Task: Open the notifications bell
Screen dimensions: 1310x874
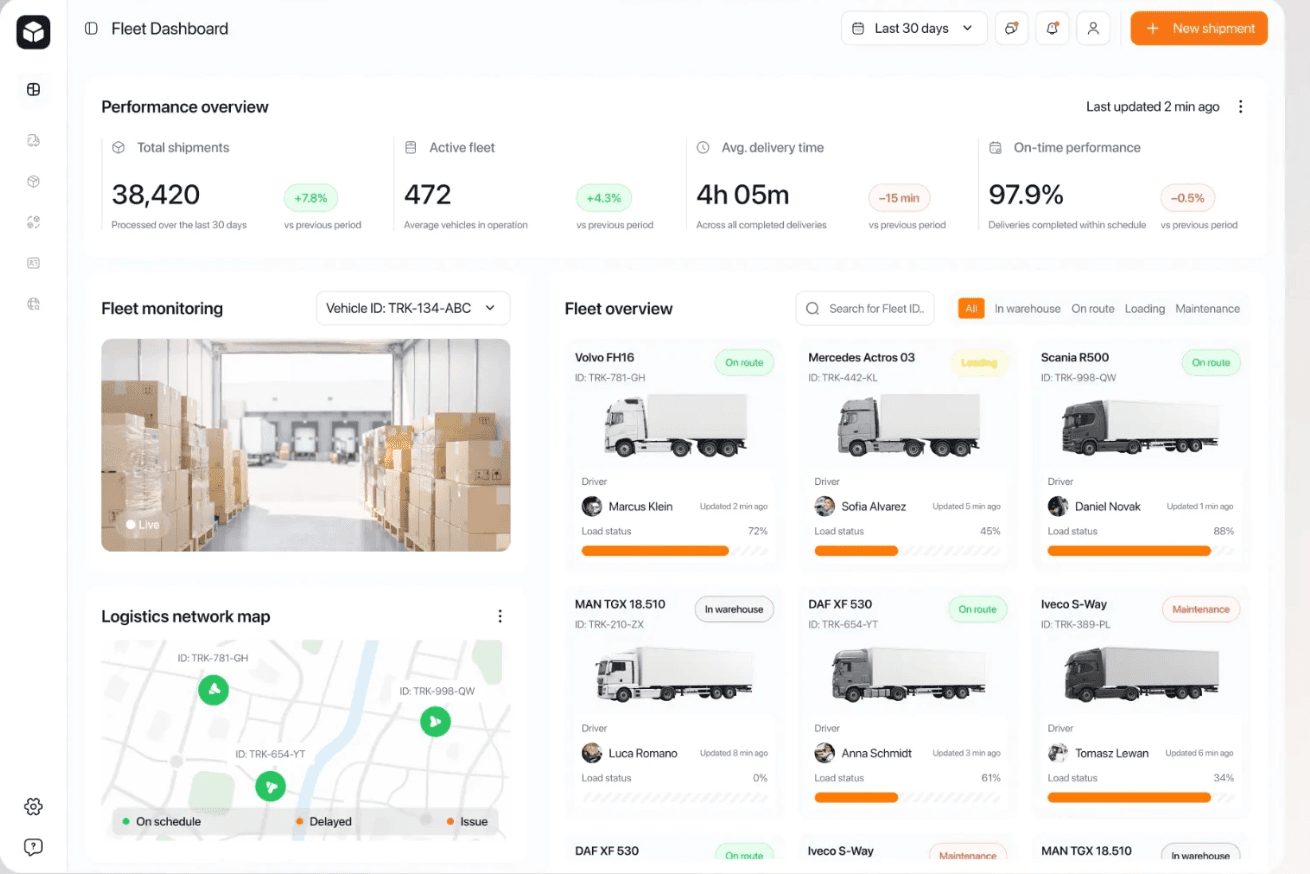Action: pyautogui.click(x=1052, y=28)
